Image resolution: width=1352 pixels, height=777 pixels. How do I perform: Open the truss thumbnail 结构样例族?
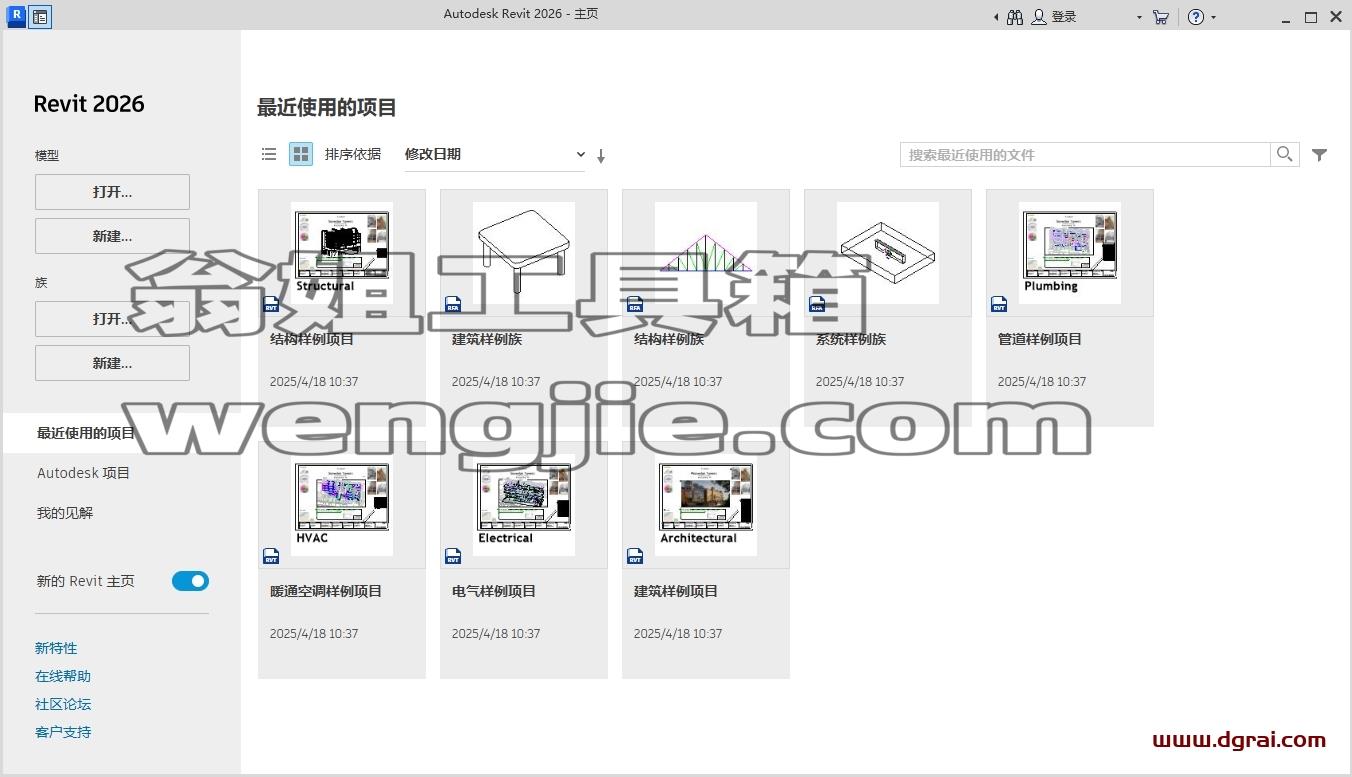coord(706,253)
